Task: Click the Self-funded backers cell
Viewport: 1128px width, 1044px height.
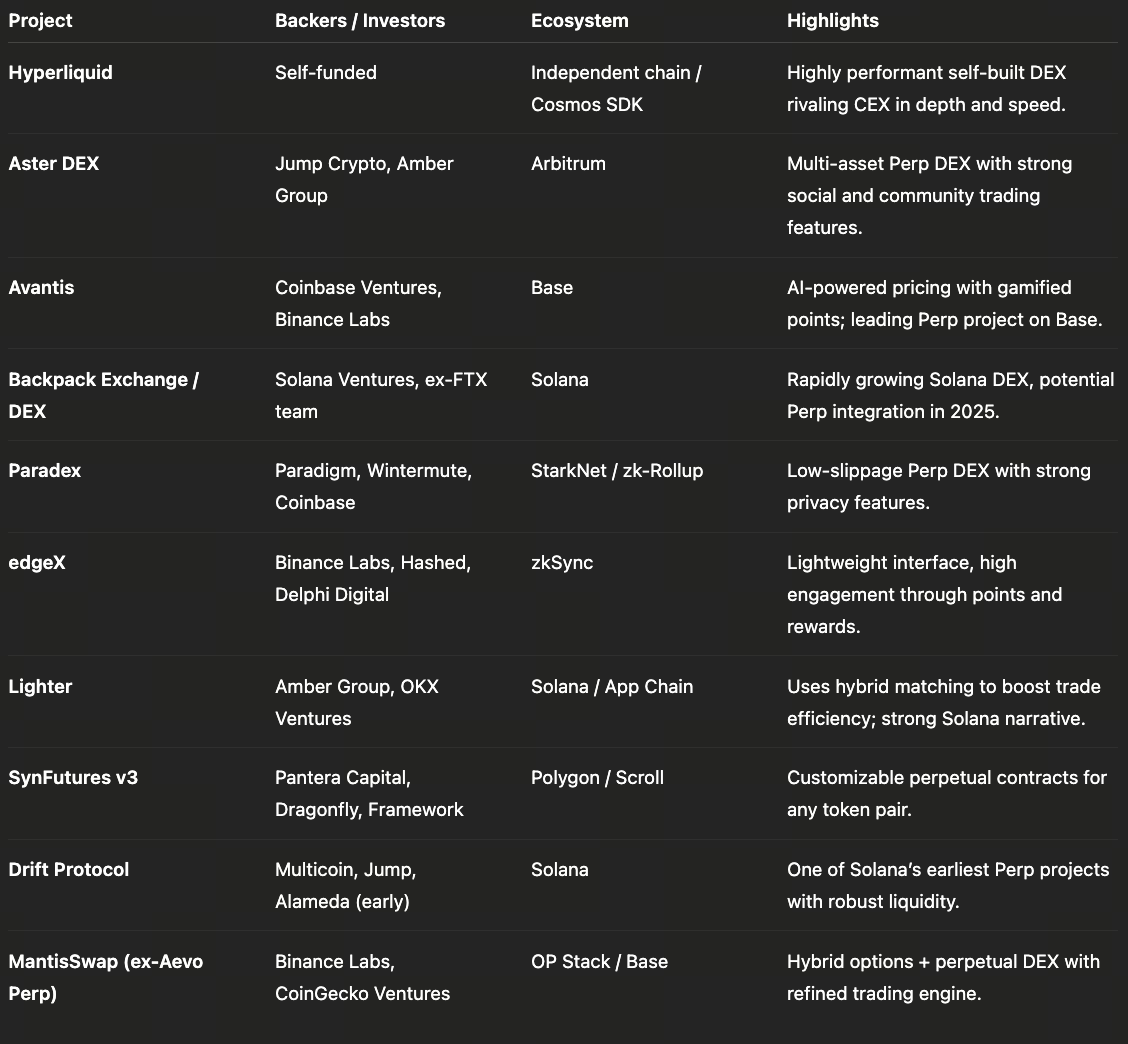Action: [326, 72]
